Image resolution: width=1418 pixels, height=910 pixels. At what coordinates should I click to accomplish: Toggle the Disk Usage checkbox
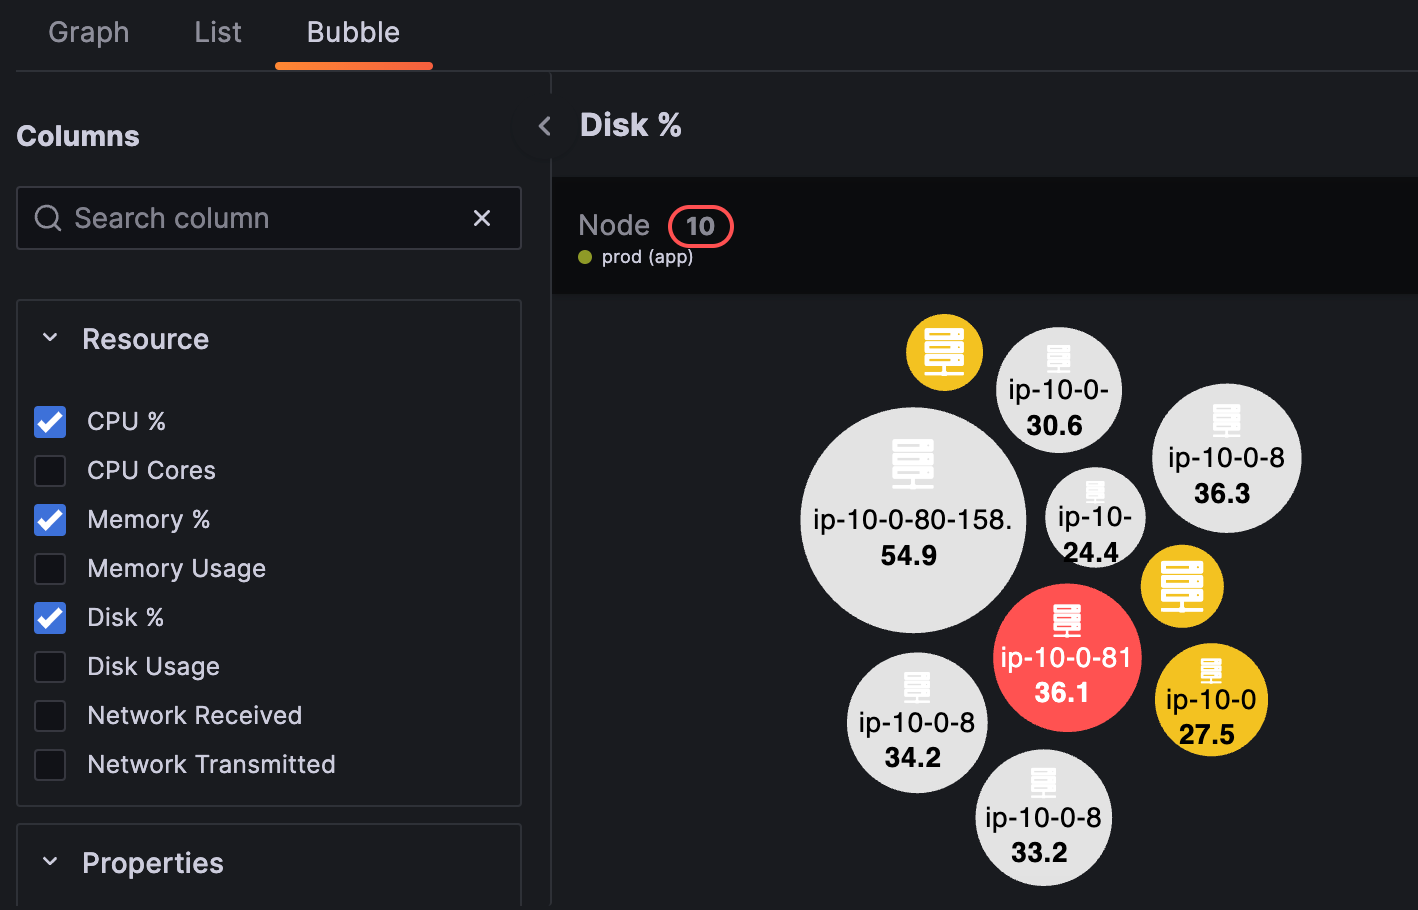click(x=50, y=667)
